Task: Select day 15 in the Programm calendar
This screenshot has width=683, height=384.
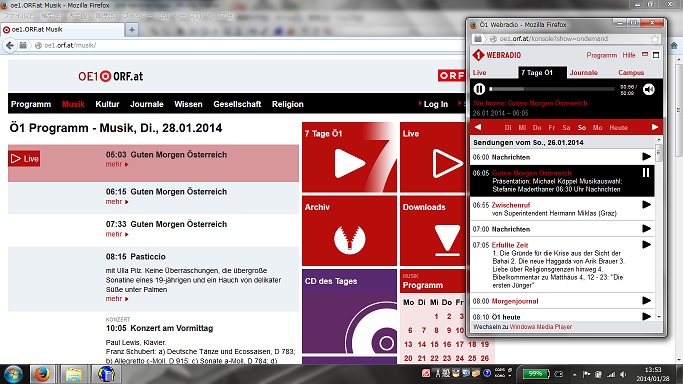Action: click(434, 344)
